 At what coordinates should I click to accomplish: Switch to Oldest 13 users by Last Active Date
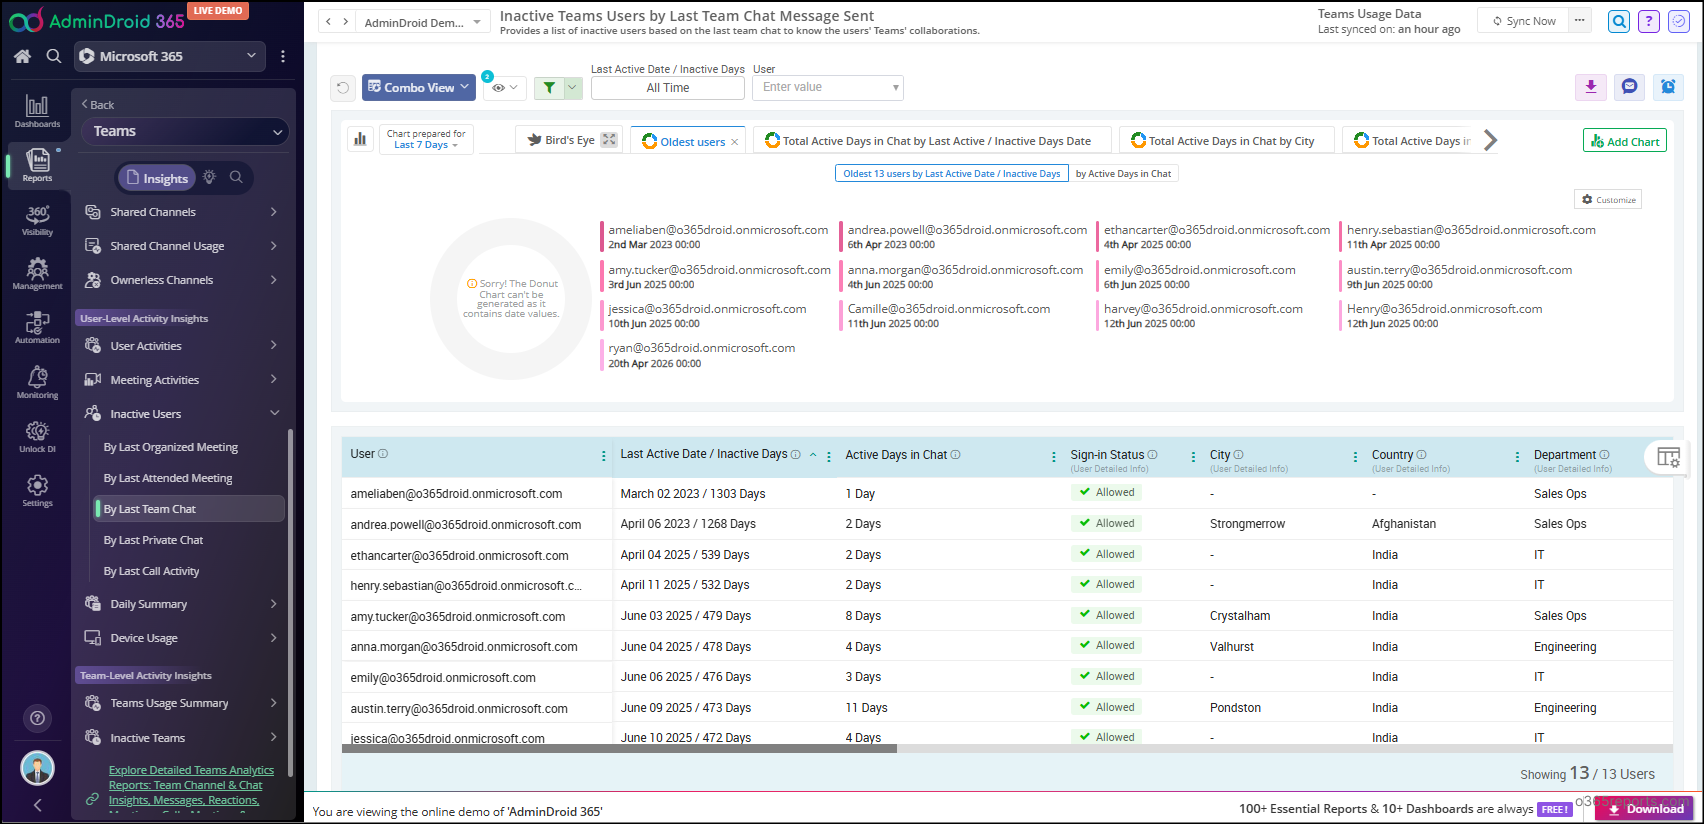point(951,174)
